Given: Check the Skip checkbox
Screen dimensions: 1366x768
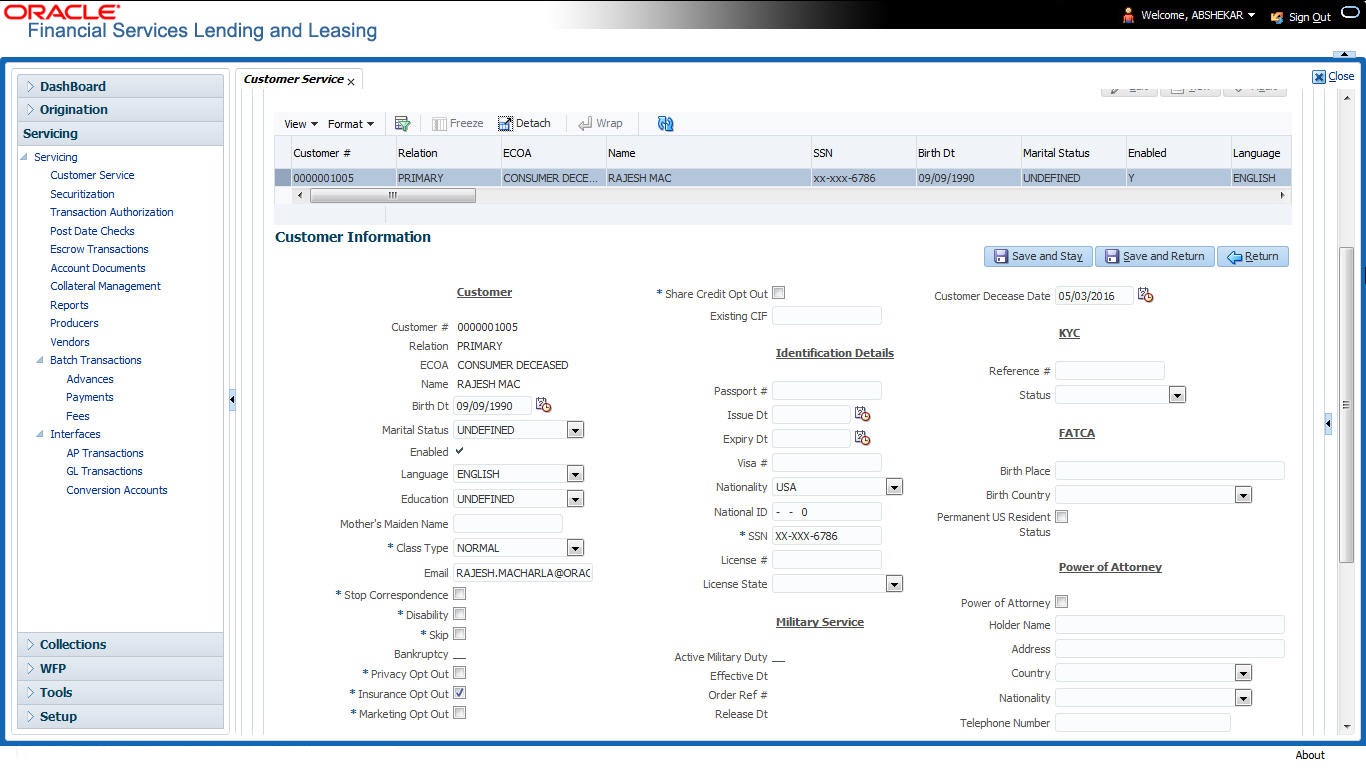Looking at the screenshot, I should click(460, 634).
